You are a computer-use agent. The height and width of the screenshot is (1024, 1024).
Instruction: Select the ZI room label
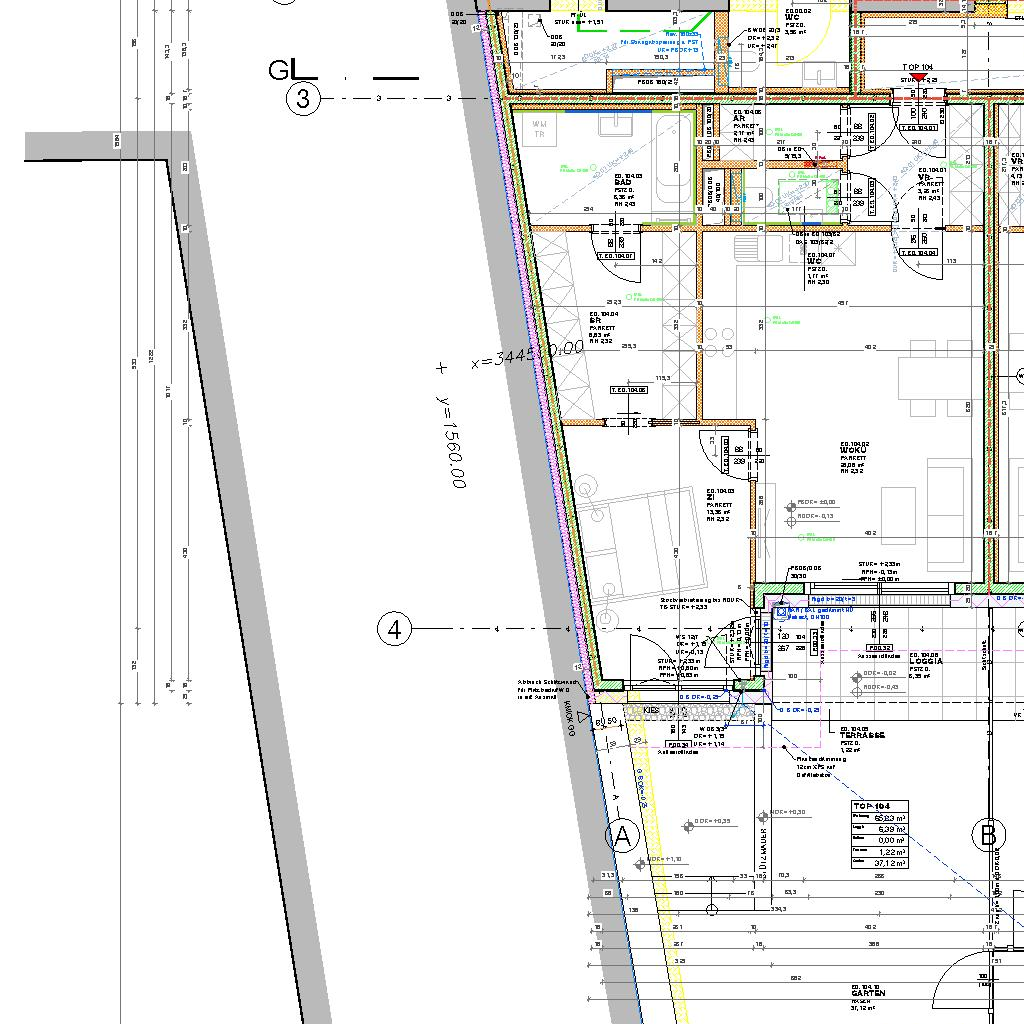click(711, 498)
